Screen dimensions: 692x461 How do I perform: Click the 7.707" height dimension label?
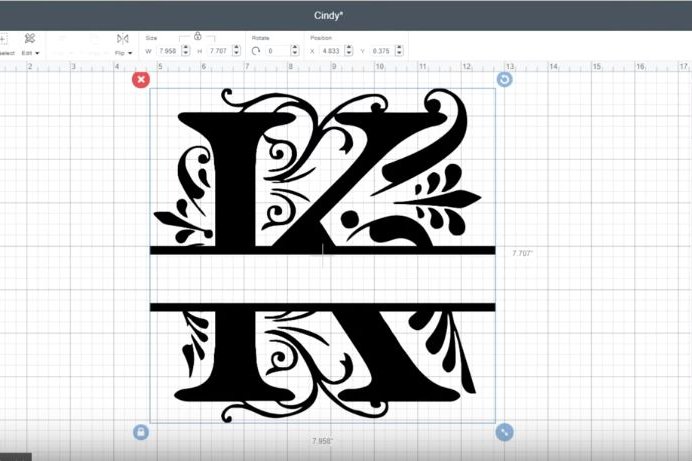[523, 253]
